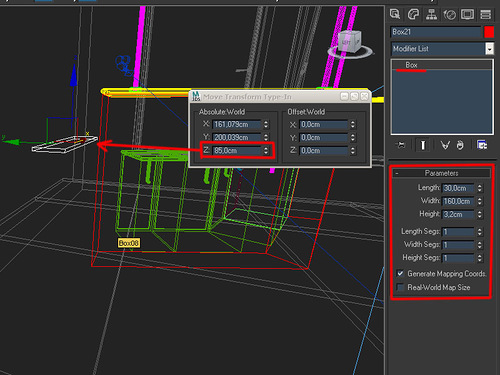The height and width of the screenshot is (375, 500).
Task: Click the Height Segs field
Action: [x=458, y=258]
